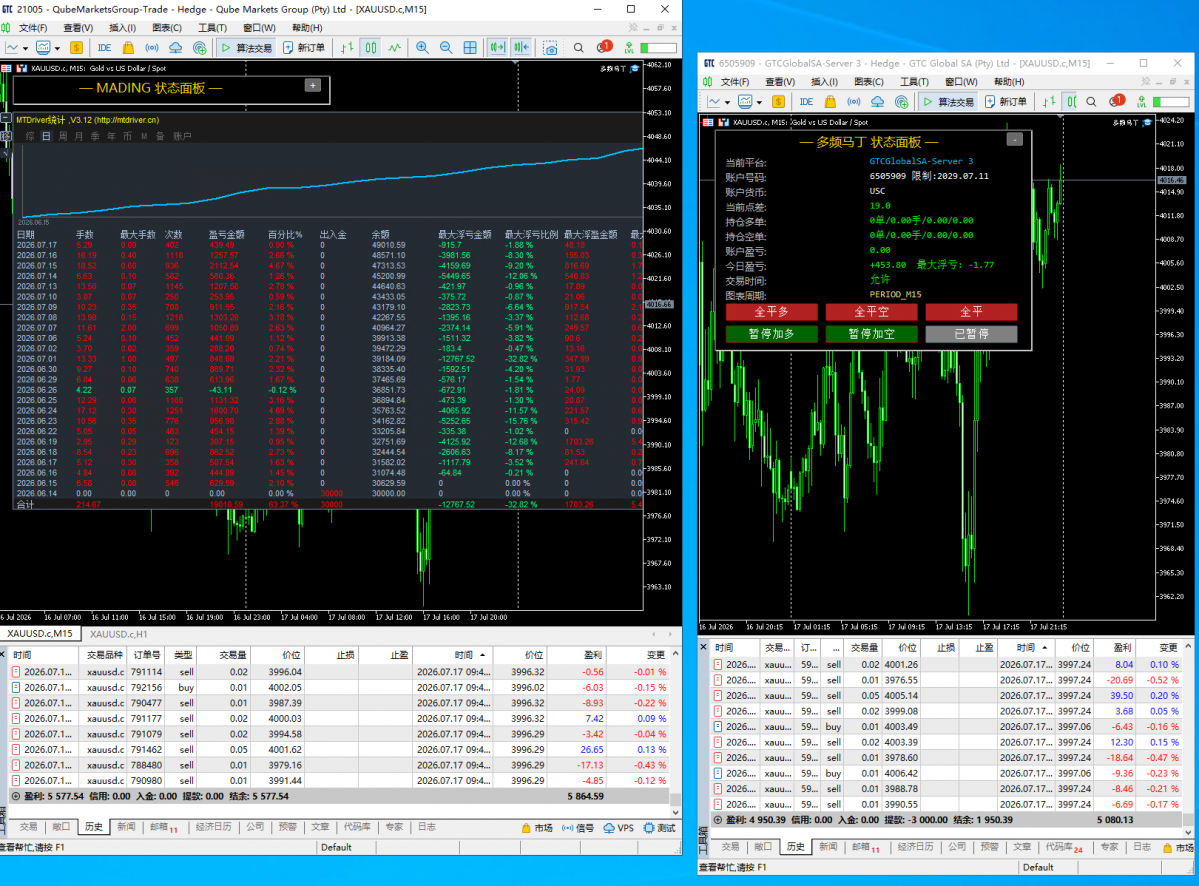Screen dimensions: 1199x886
Task: Select the buy order 792156 history row
Action: click(340, 687)
